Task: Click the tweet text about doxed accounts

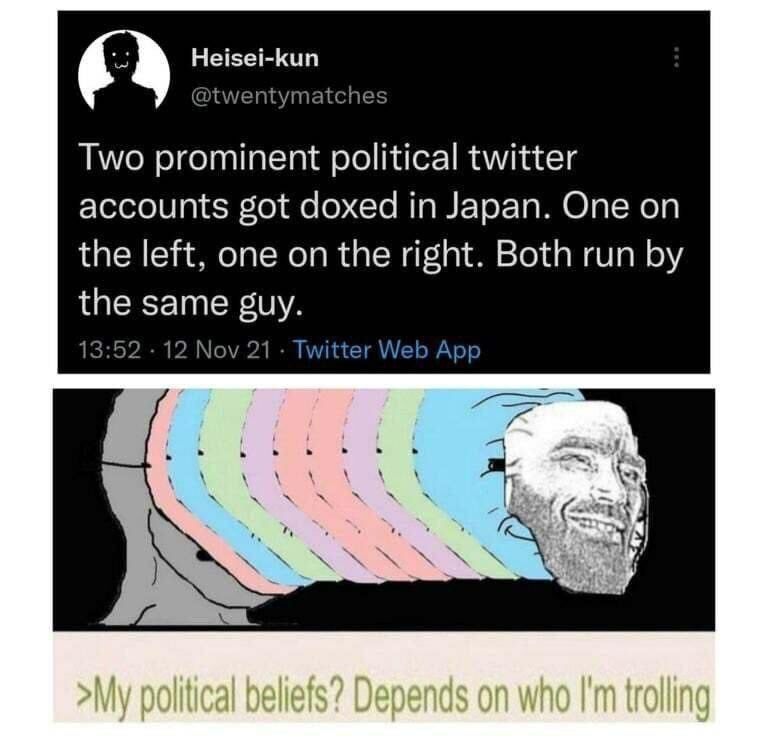Action: tap(380, 231)
